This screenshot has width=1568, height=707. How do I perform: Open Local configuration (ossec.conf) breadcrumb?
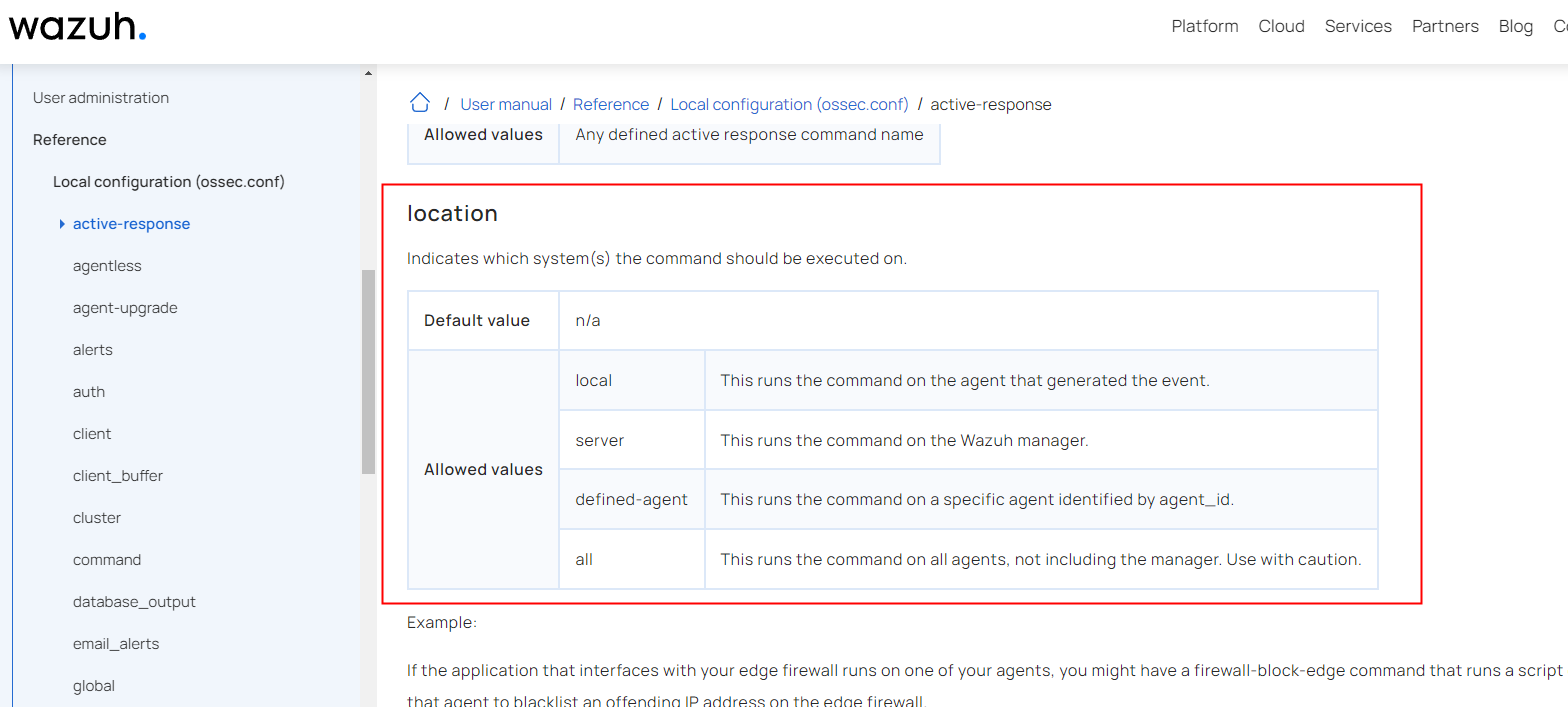(789, 104)
